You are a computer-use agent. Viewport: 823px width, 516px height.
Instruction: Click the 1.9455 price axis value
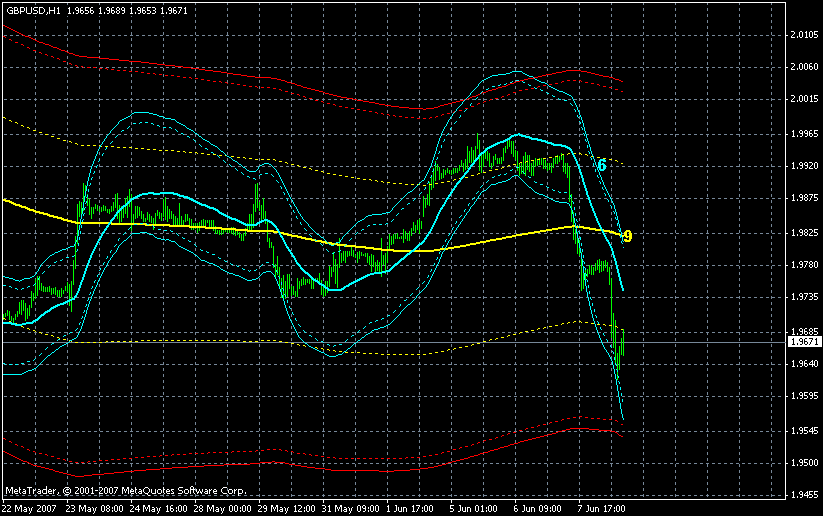pyautogui.click(x=805, y=494)
